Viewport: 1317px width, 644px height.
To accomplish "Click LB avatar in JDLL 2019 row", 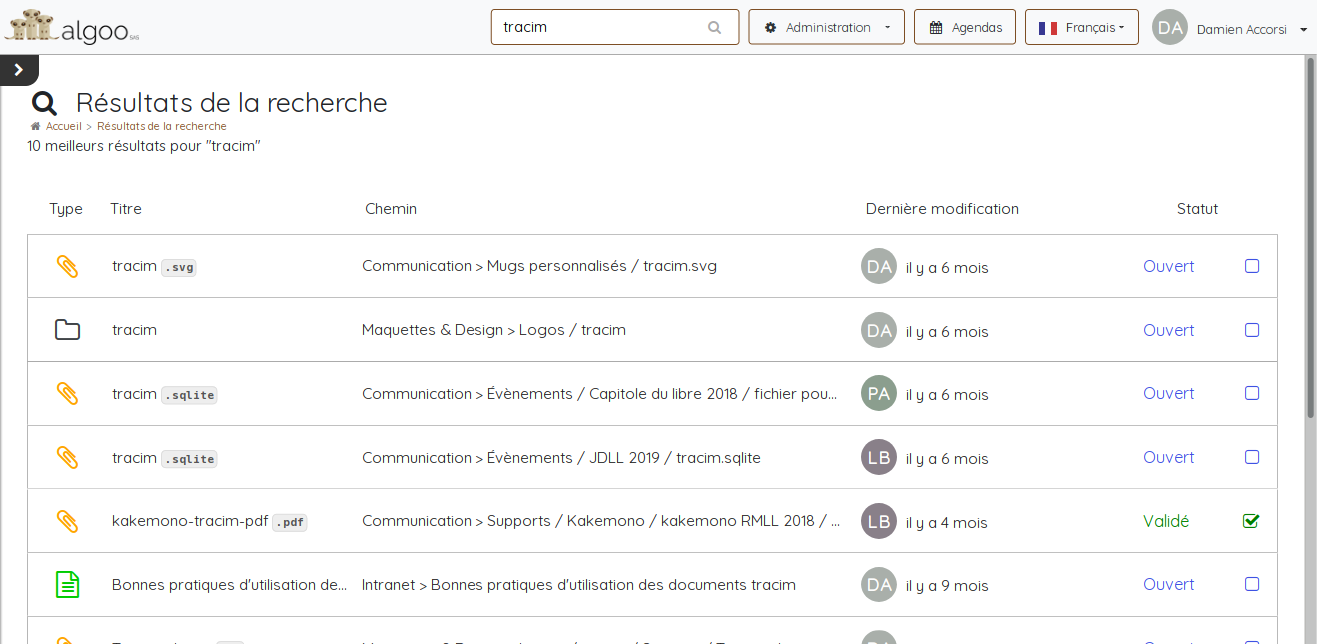I will (879, 458).
